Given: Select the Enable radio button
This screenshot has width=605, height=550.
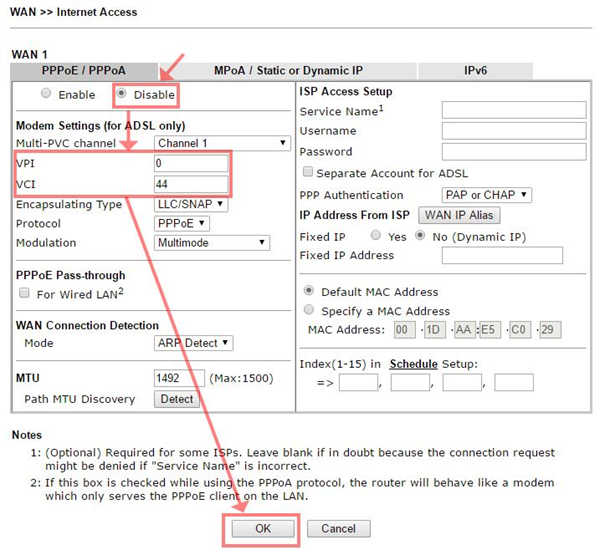Looking at the screenshot, I should coord(45,94).
